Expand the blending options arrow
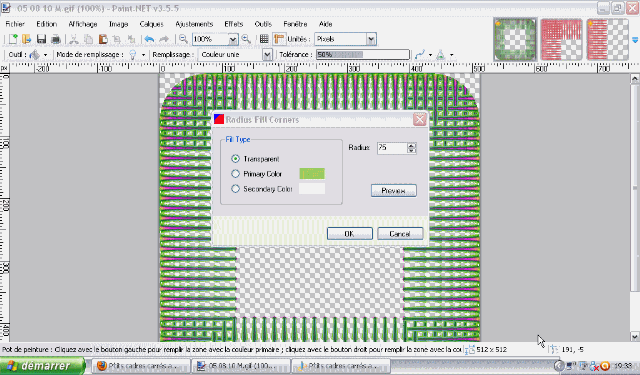The width and height of the screenshot is (640, 375). click(451, 55)
